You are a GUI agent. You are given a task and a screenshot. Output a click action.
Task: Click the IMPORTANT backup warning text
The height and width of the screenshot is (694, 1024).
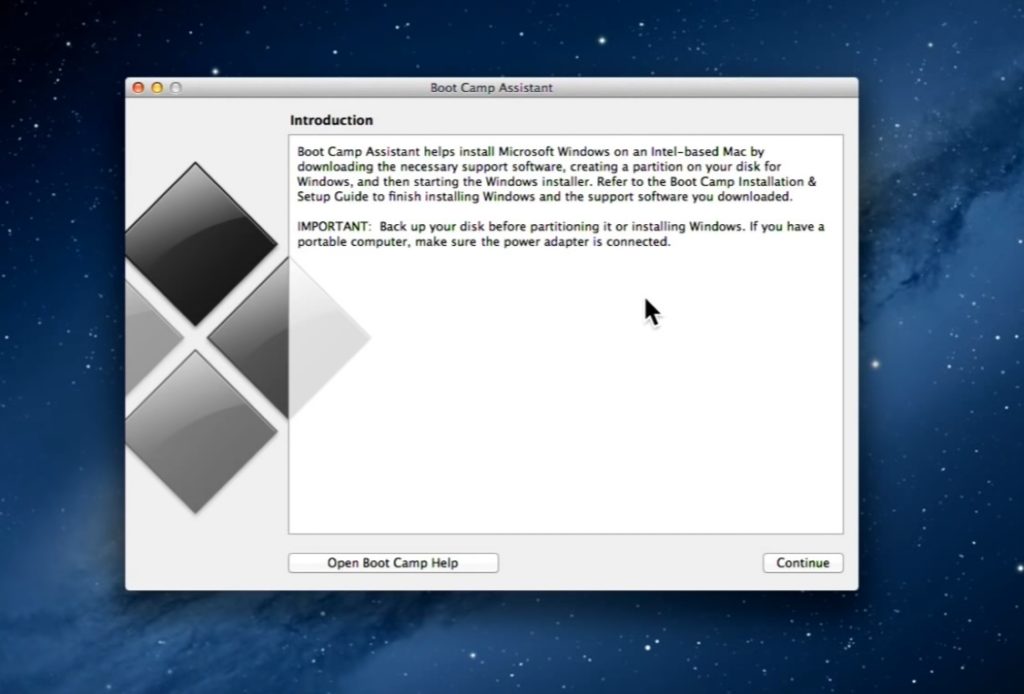click(x=560, y=234)
